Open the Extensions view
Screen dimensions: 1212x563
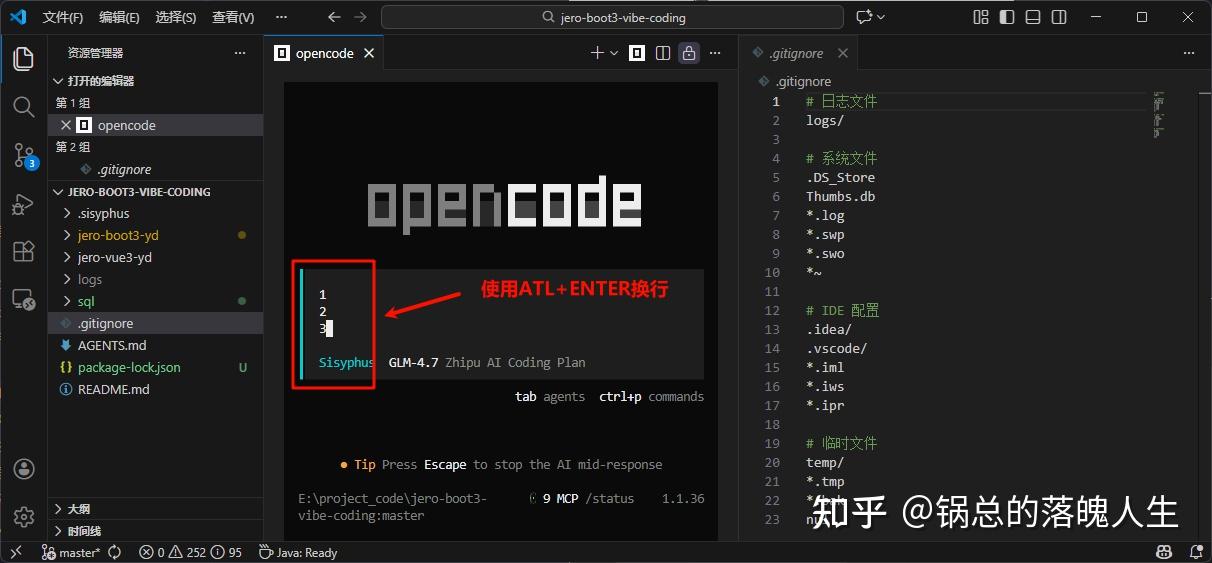coord(23,252)
